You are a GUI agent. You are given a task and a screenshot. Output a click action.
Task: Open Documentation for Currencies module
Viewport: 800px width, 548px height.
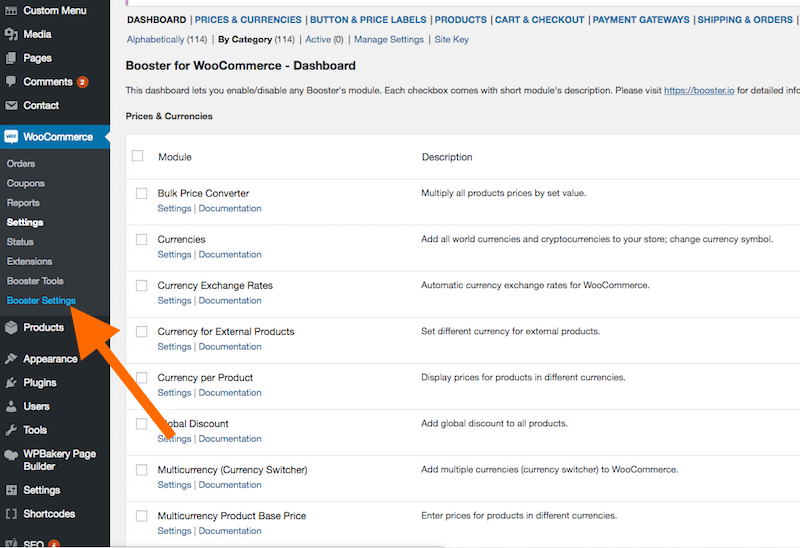(230, 254)
